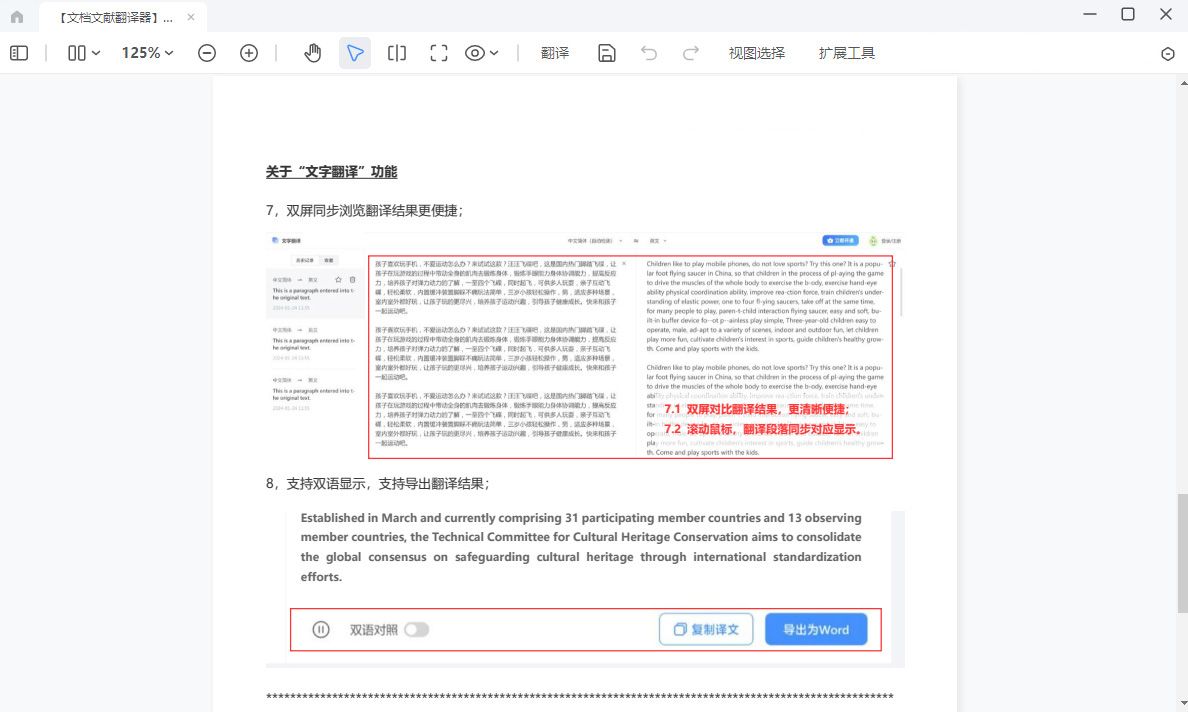Maximize the application window

(1127, 14)
